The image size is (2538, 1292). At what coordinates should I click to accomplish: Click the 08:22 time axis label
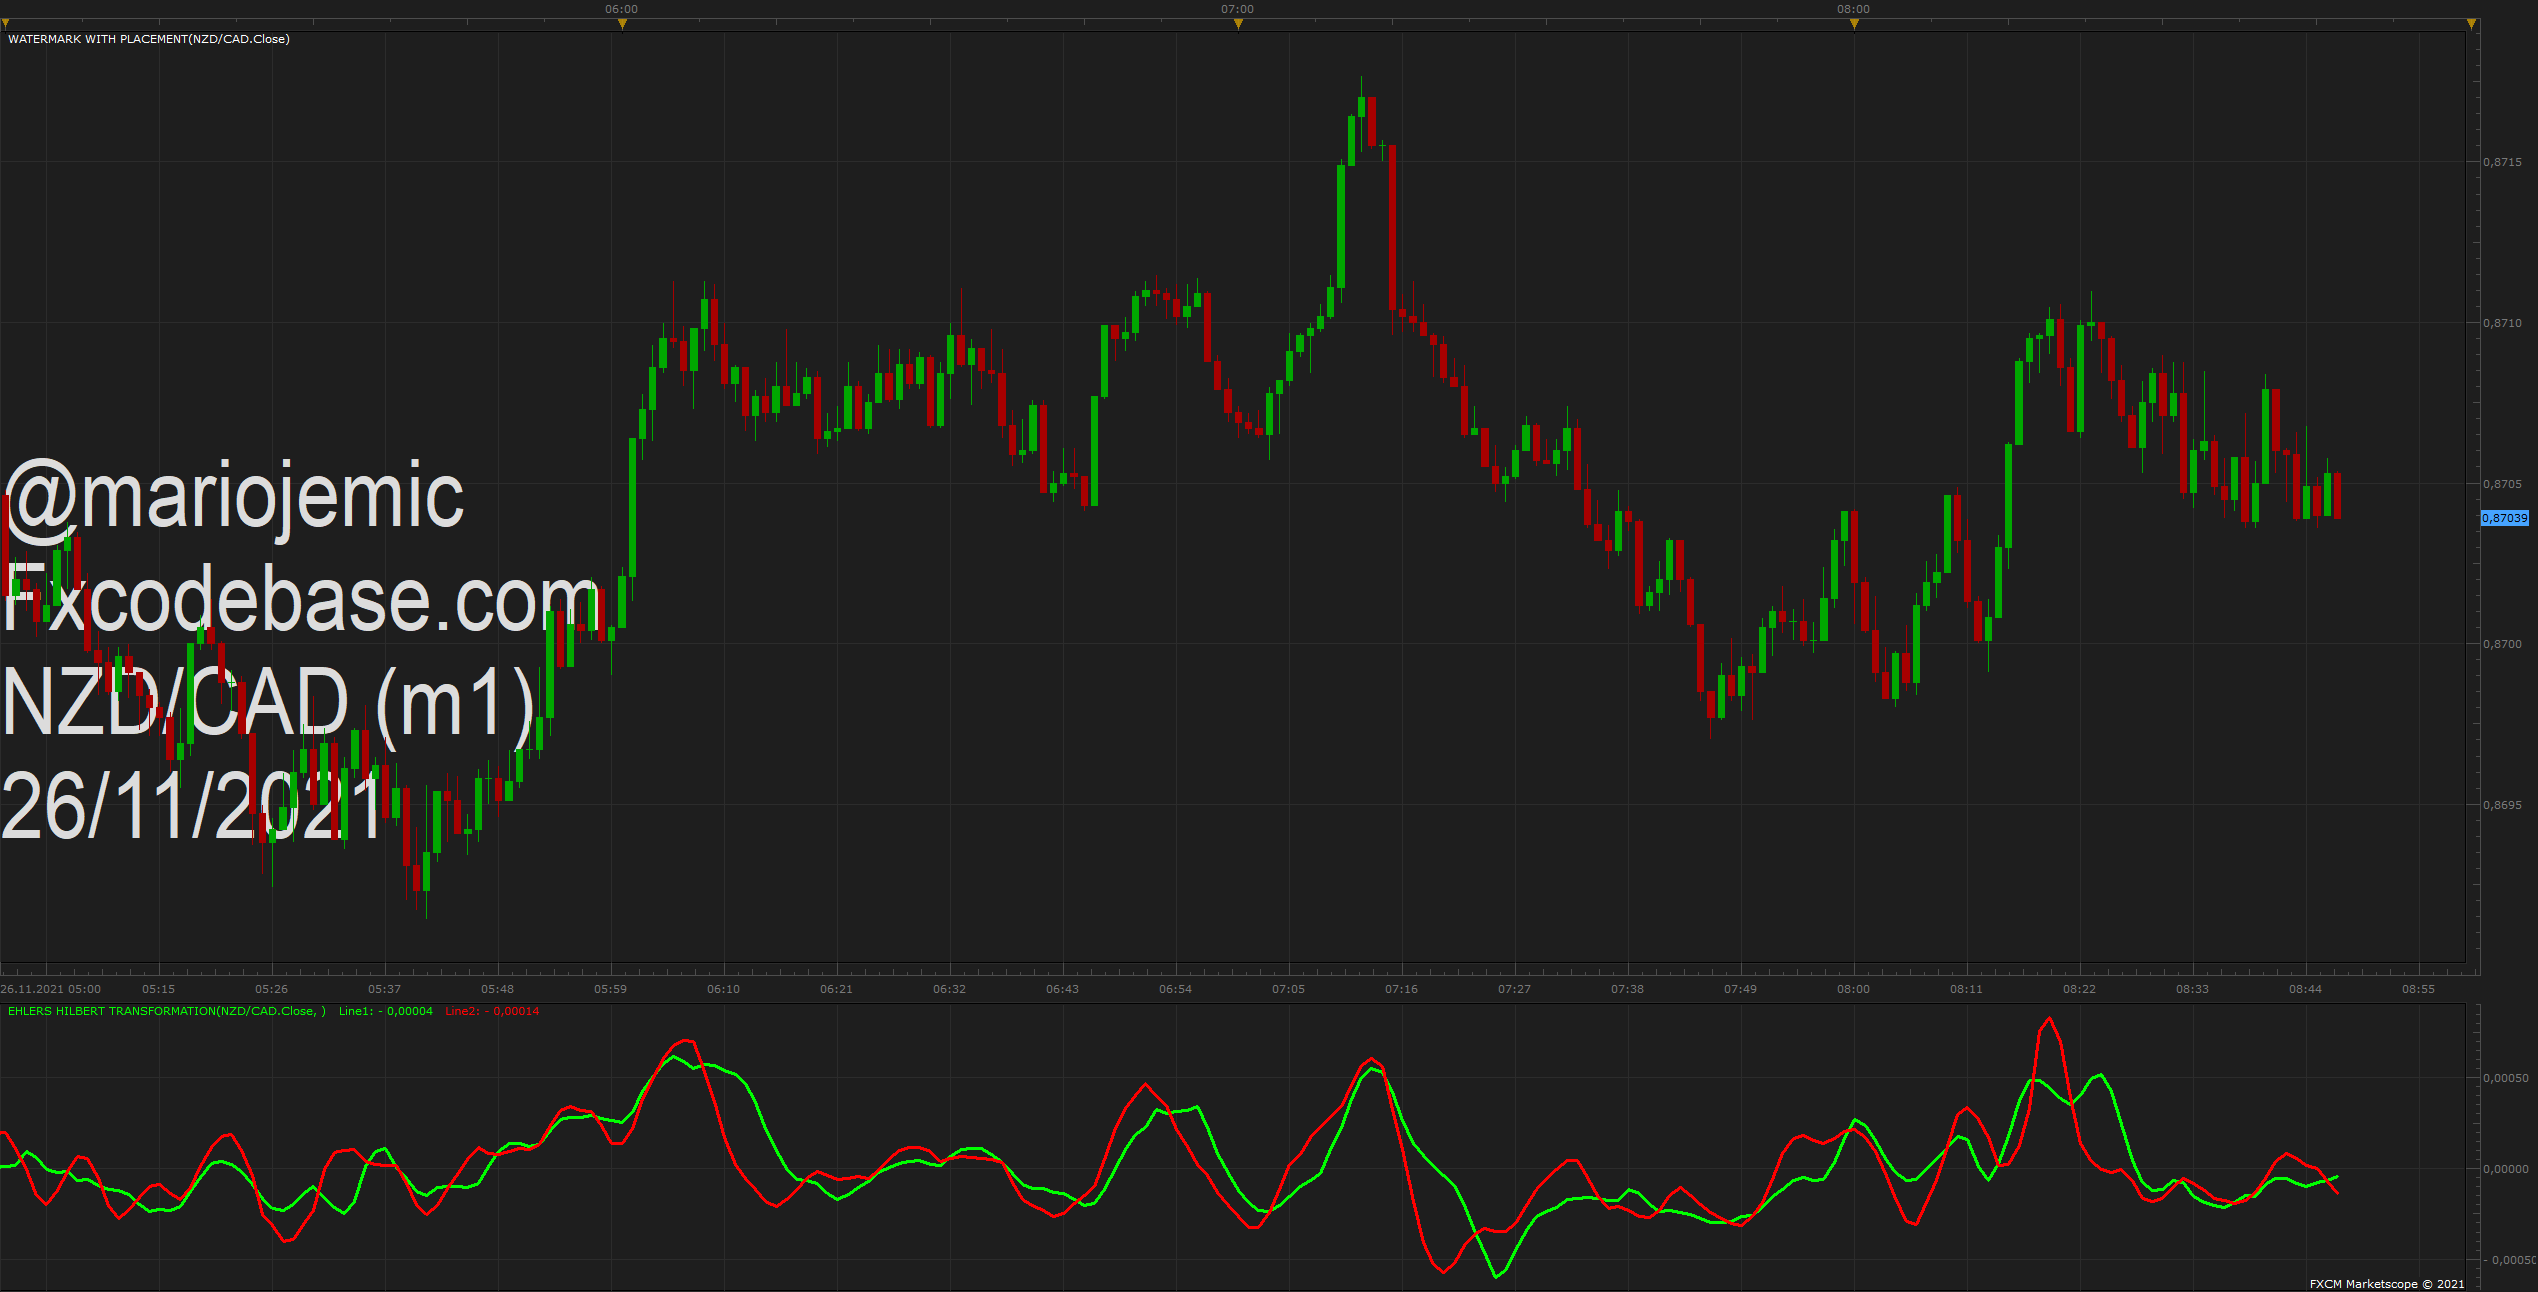pos(2079,989)
